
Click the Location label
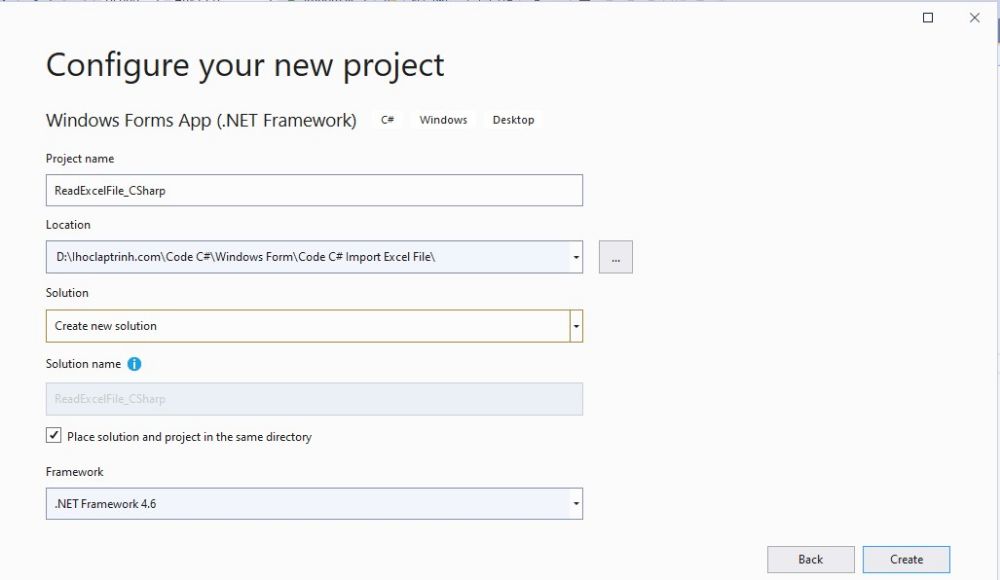pyautogui.click(x=68, y=225)
